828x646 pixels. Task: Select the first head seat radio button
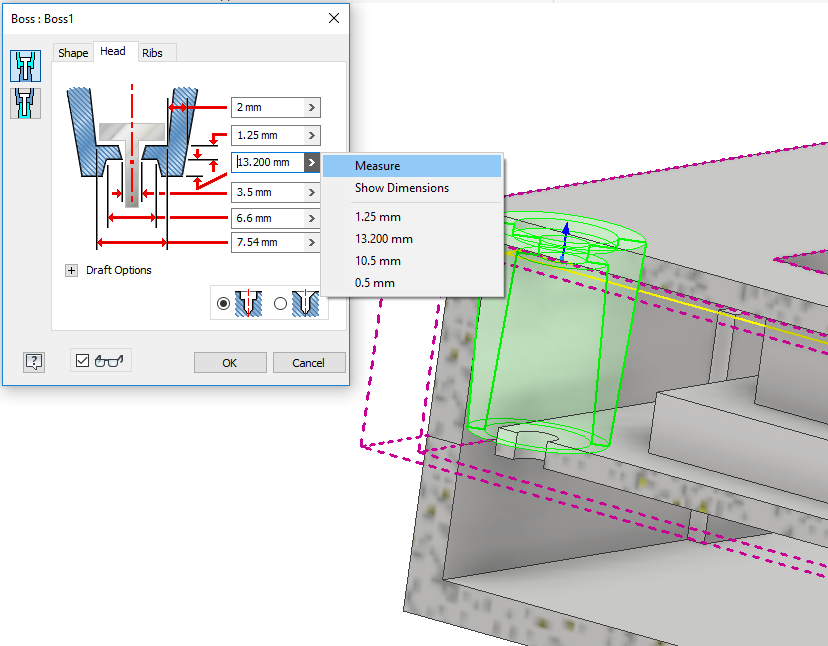(x=224, y=302)
